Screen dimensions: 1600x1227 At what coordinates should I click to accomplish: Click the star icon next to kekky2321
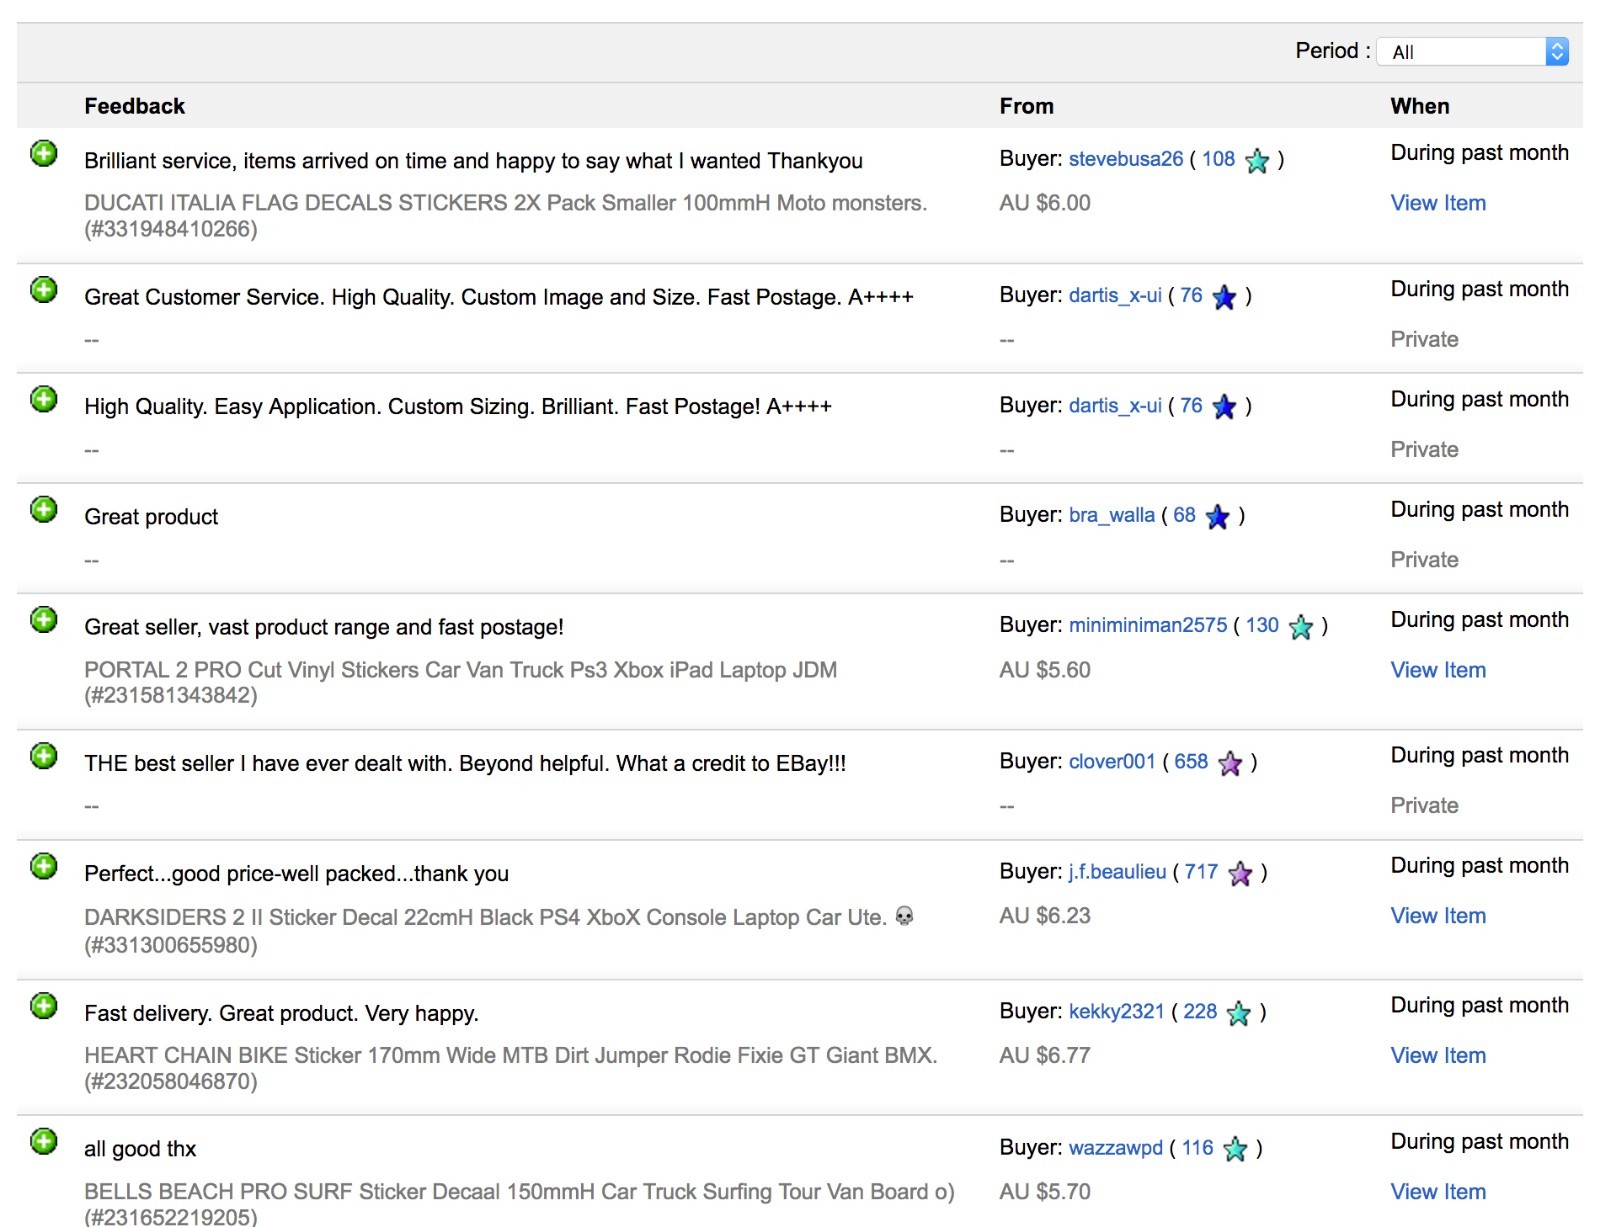(1239, 1013)
